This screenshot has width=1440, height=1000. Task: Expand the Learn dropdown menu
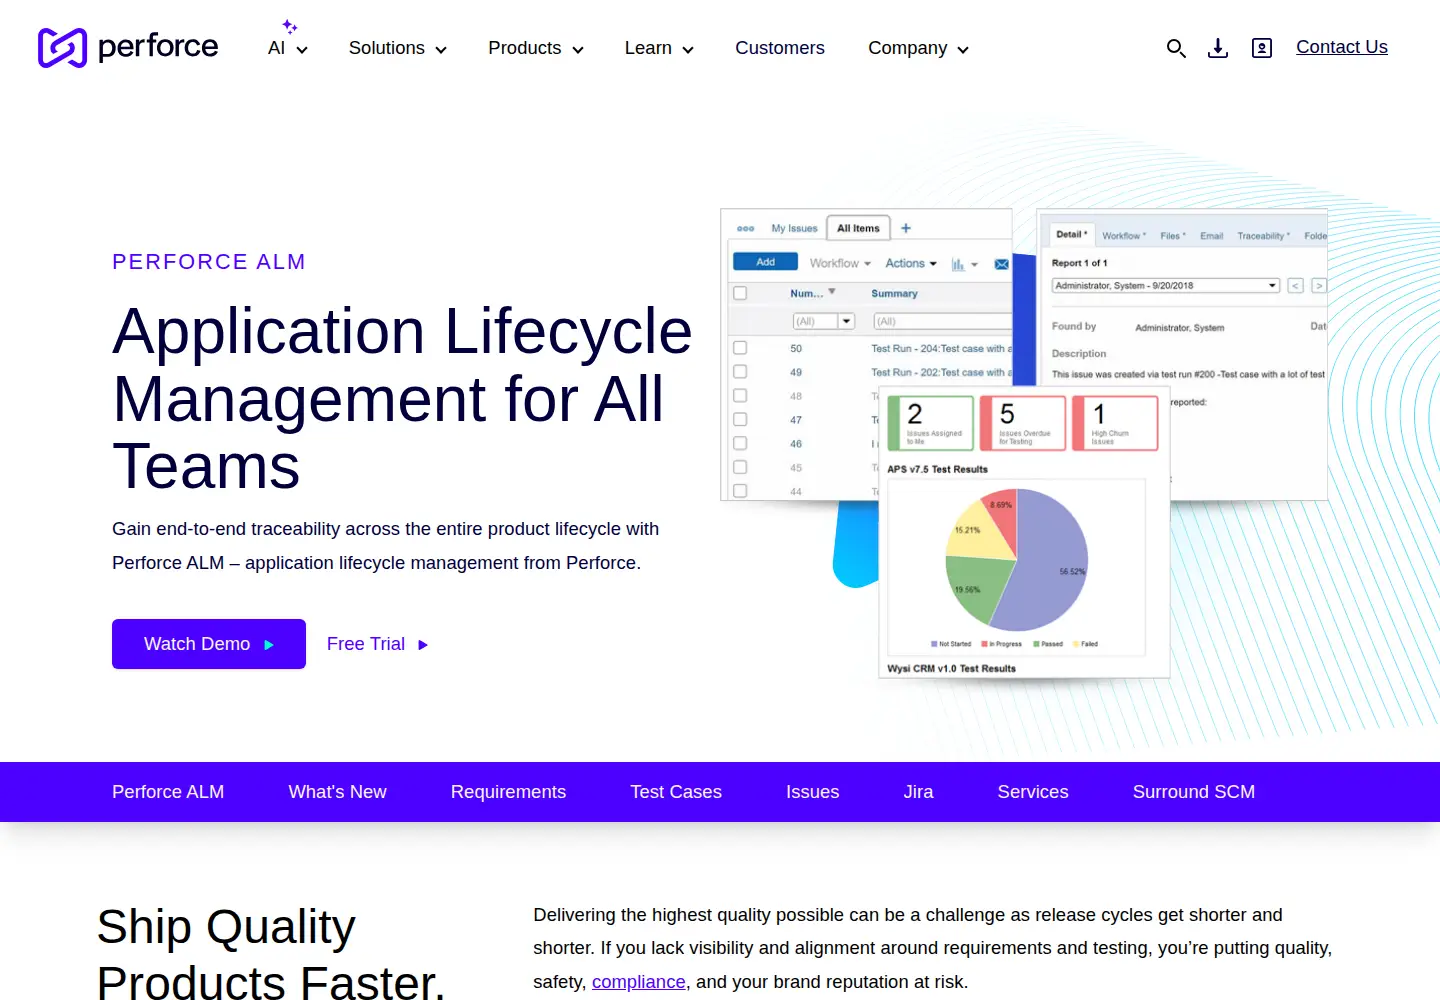tap(659, 48)
